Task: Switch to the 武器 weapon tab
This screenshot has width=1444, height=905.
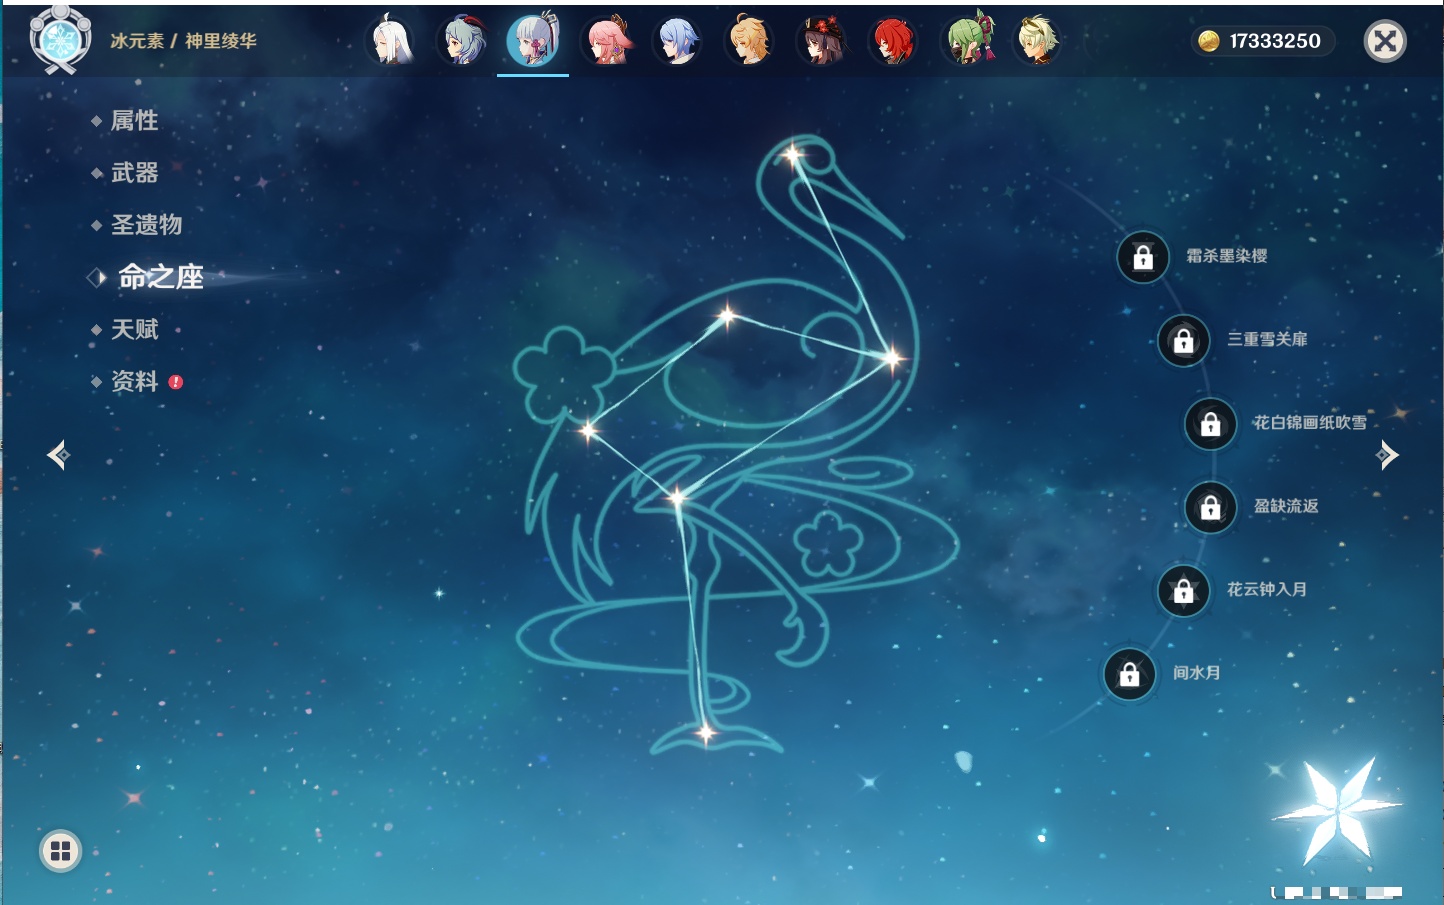Action: point(134,173)
